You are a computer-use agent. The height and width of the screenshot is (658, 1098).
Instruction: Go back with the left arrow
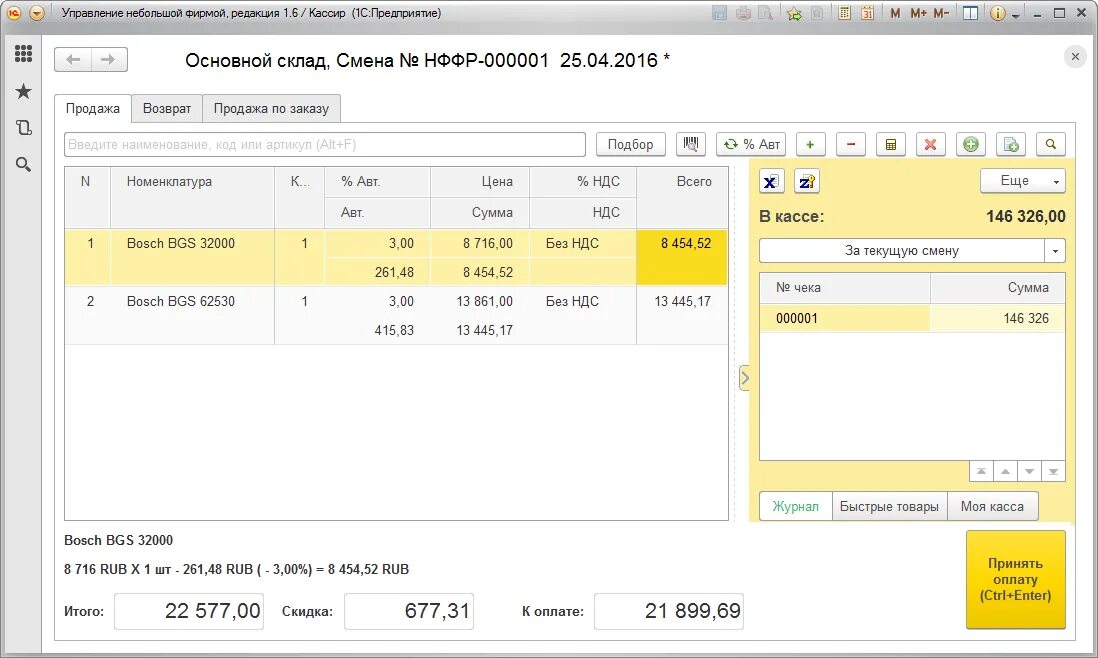coord(73,60)
